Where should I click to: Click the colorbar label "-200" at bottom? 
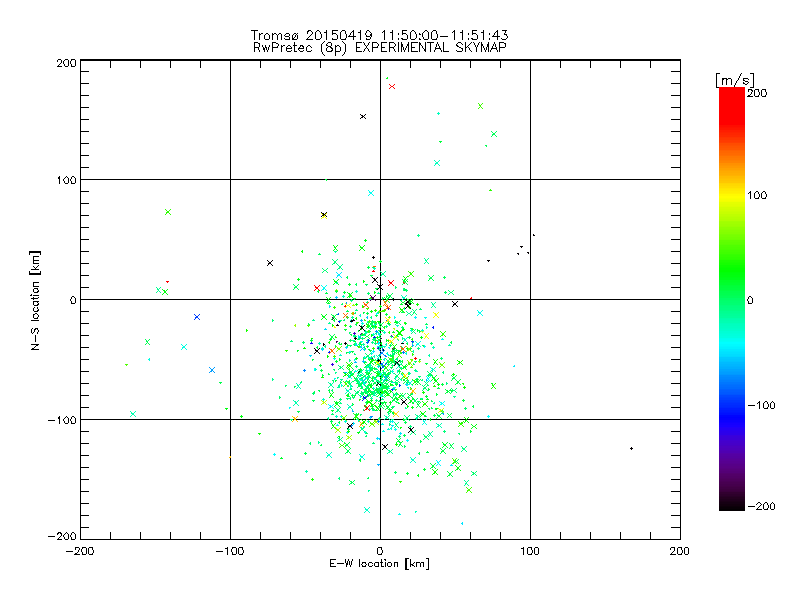761,506
